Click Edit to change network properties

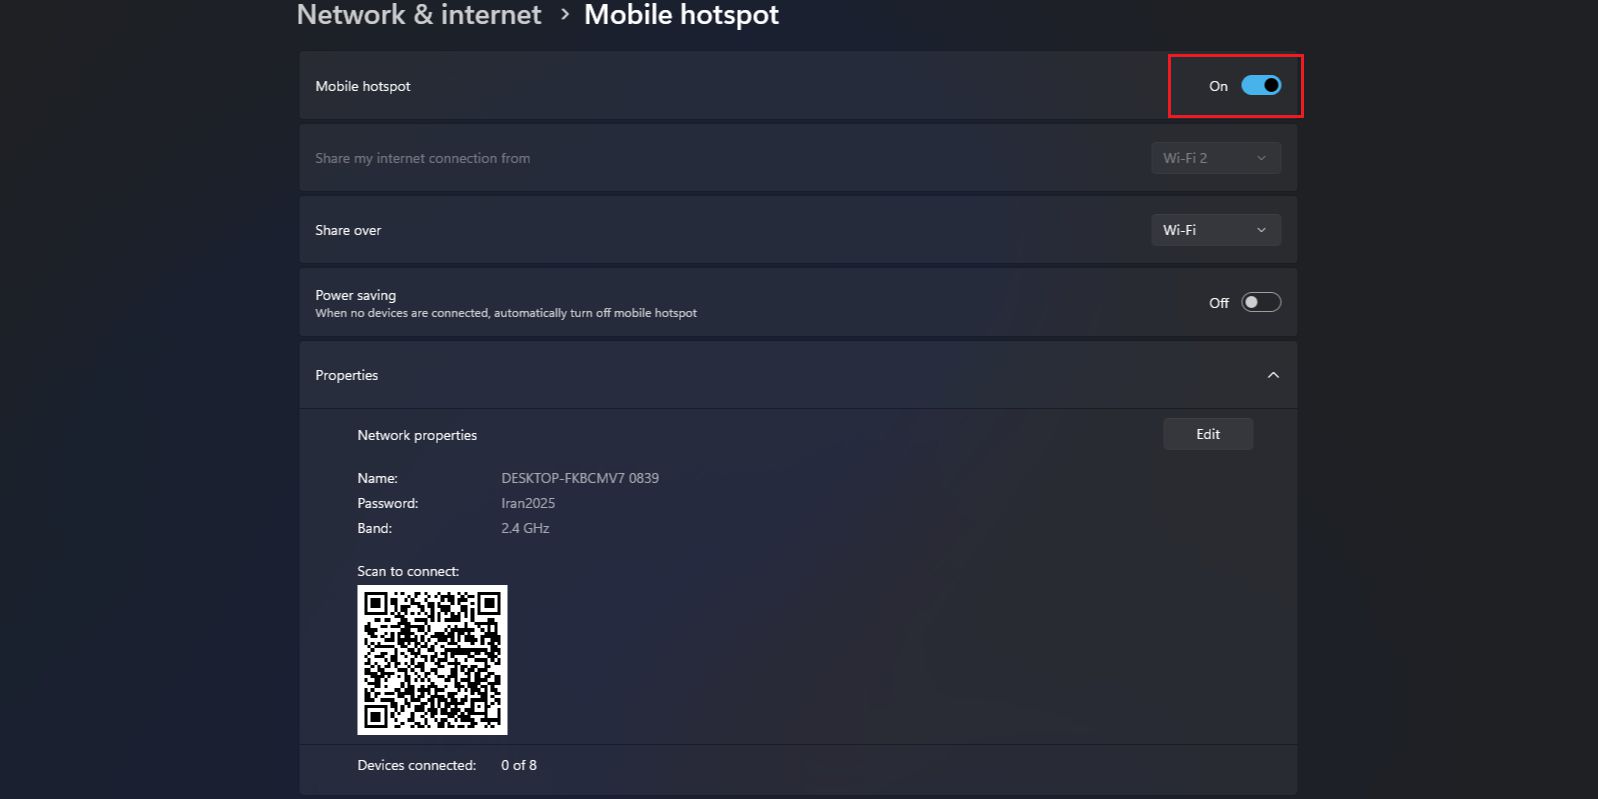(1207, 433)
